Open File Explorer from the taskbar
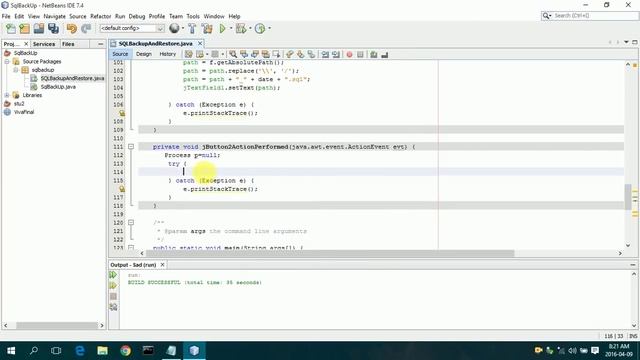Image resolution: width=640 pixels, height=360 pixels. pyautogui.click(x=102, y=351)
